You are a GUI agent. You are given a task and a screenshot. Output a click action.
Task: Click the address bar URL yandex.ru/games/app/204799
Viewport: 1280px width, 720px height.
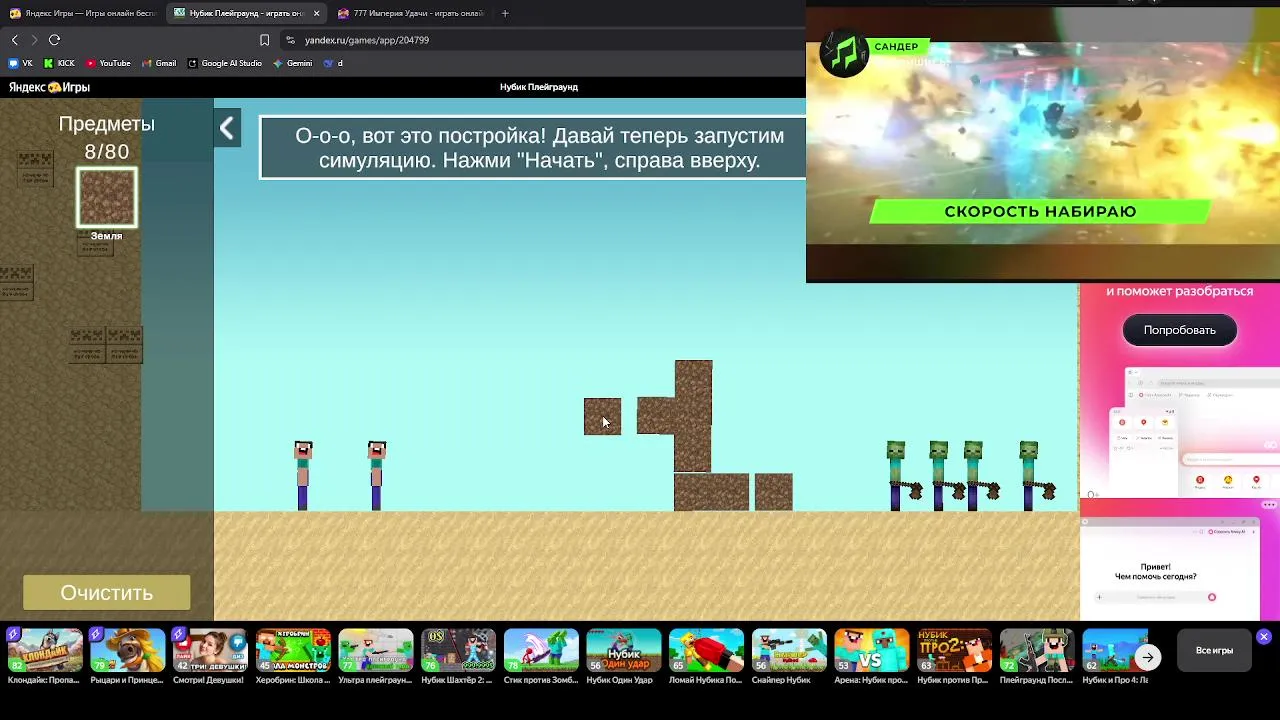[x=367, y=40]
